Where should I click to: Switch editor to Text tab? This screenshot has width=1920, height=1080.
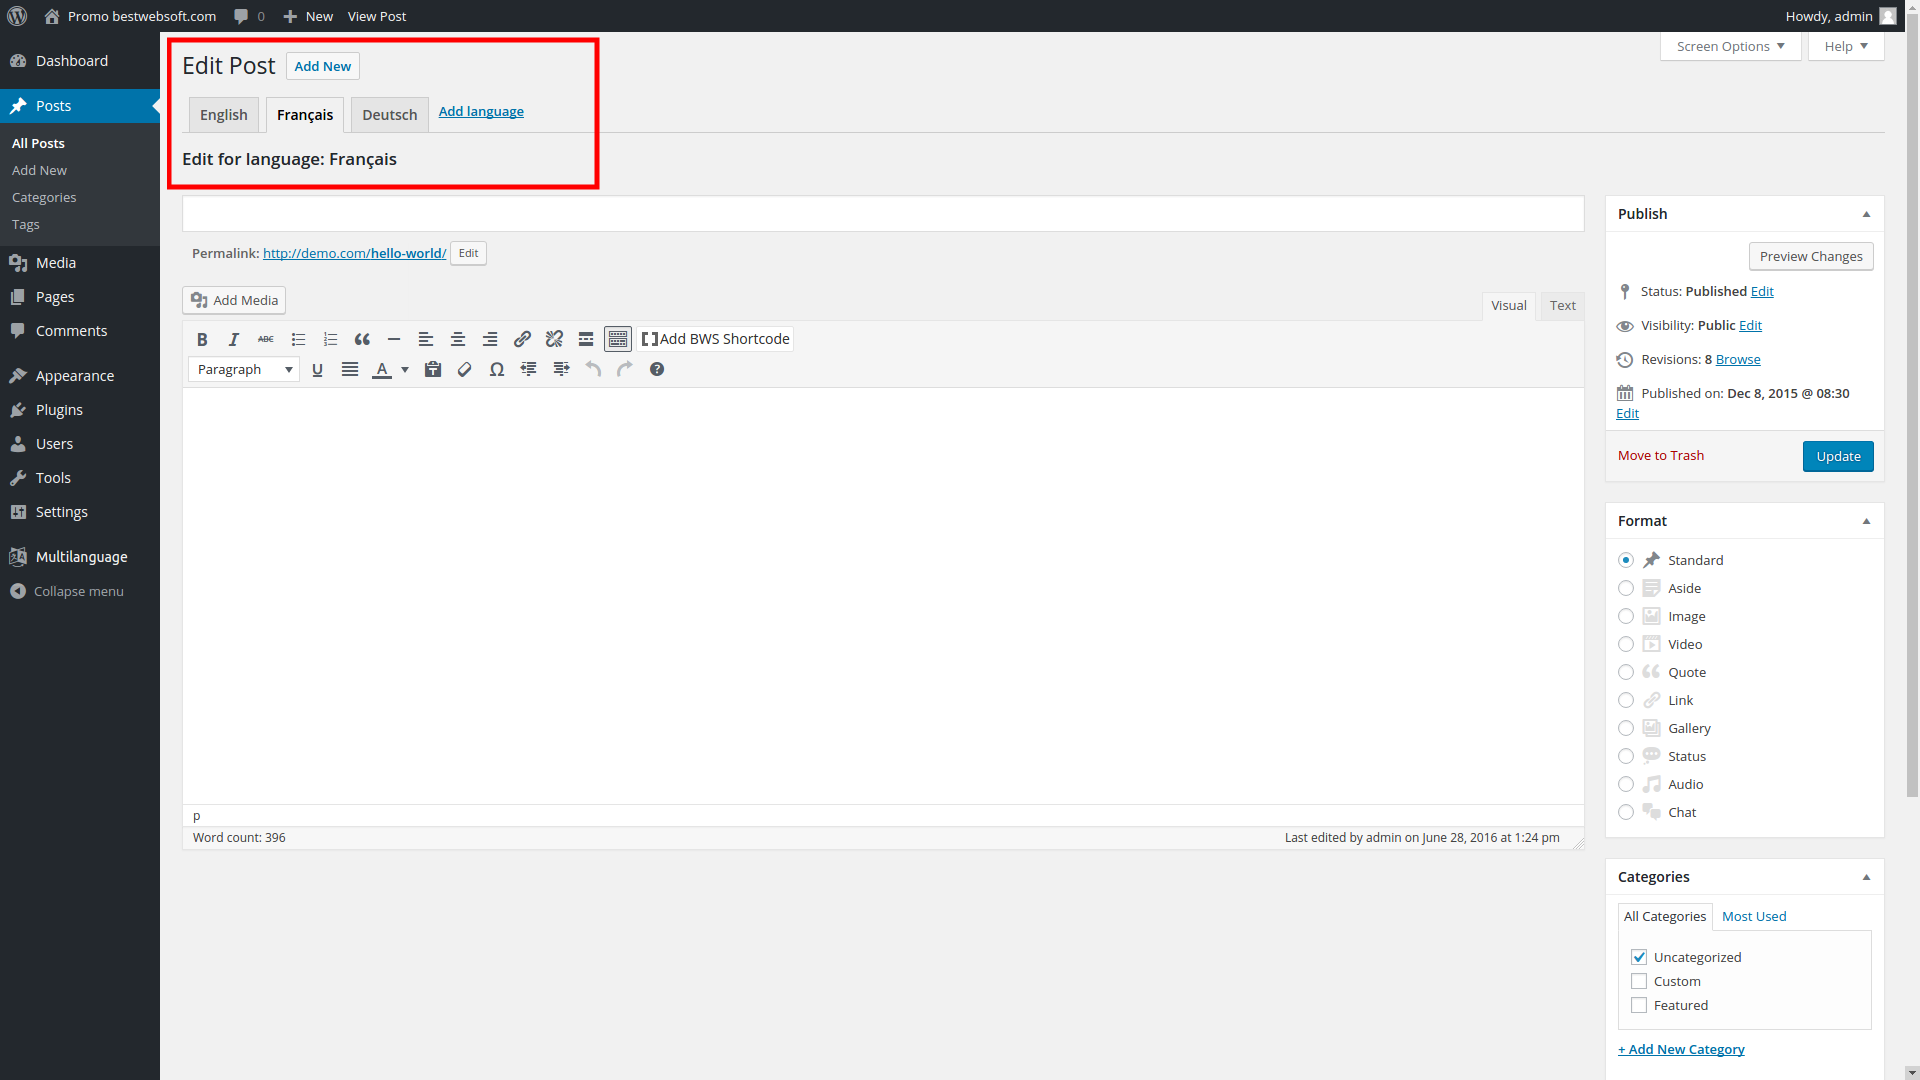pyautogui.click(x=1562, y=305)
